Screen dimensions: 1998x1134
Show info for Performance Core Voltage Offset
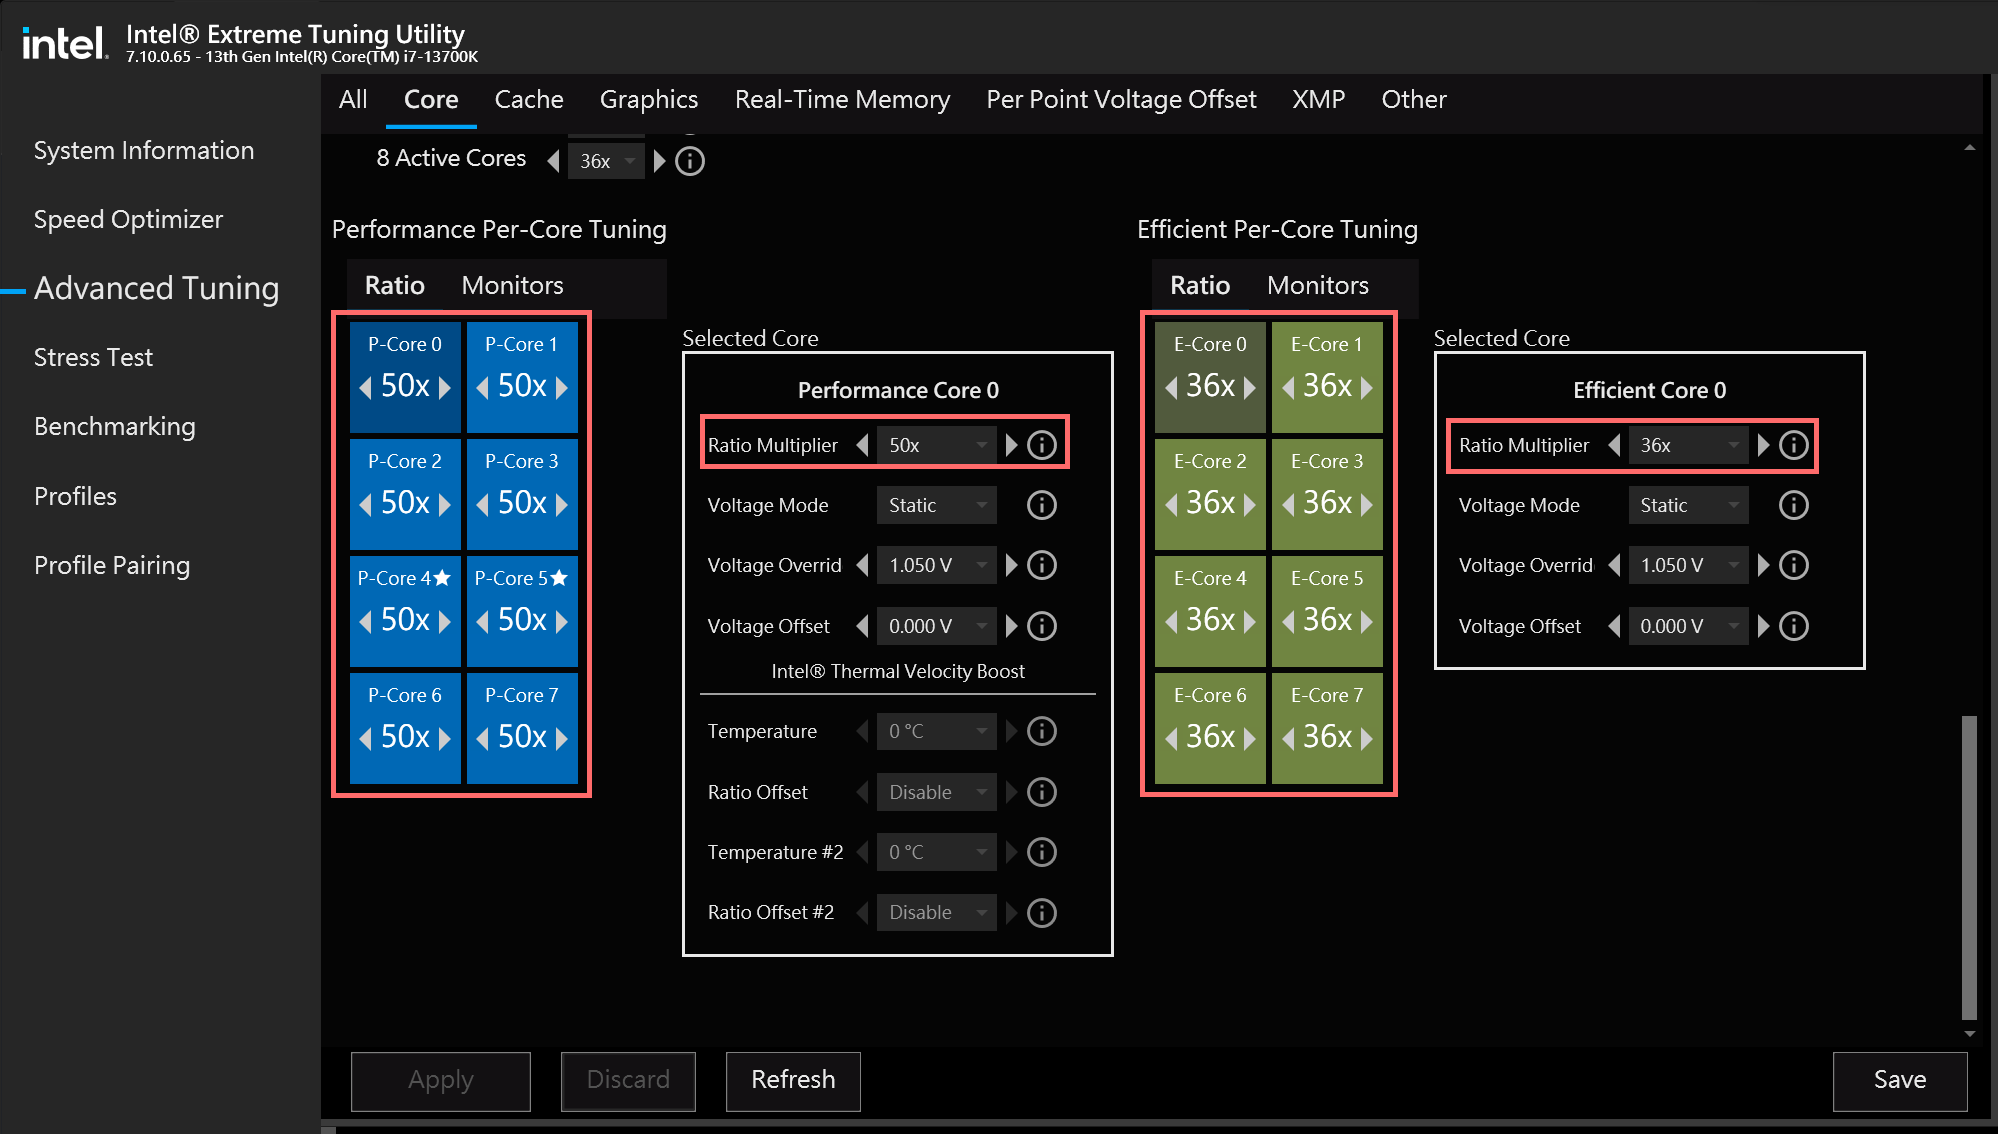[x=1042, y=626]
